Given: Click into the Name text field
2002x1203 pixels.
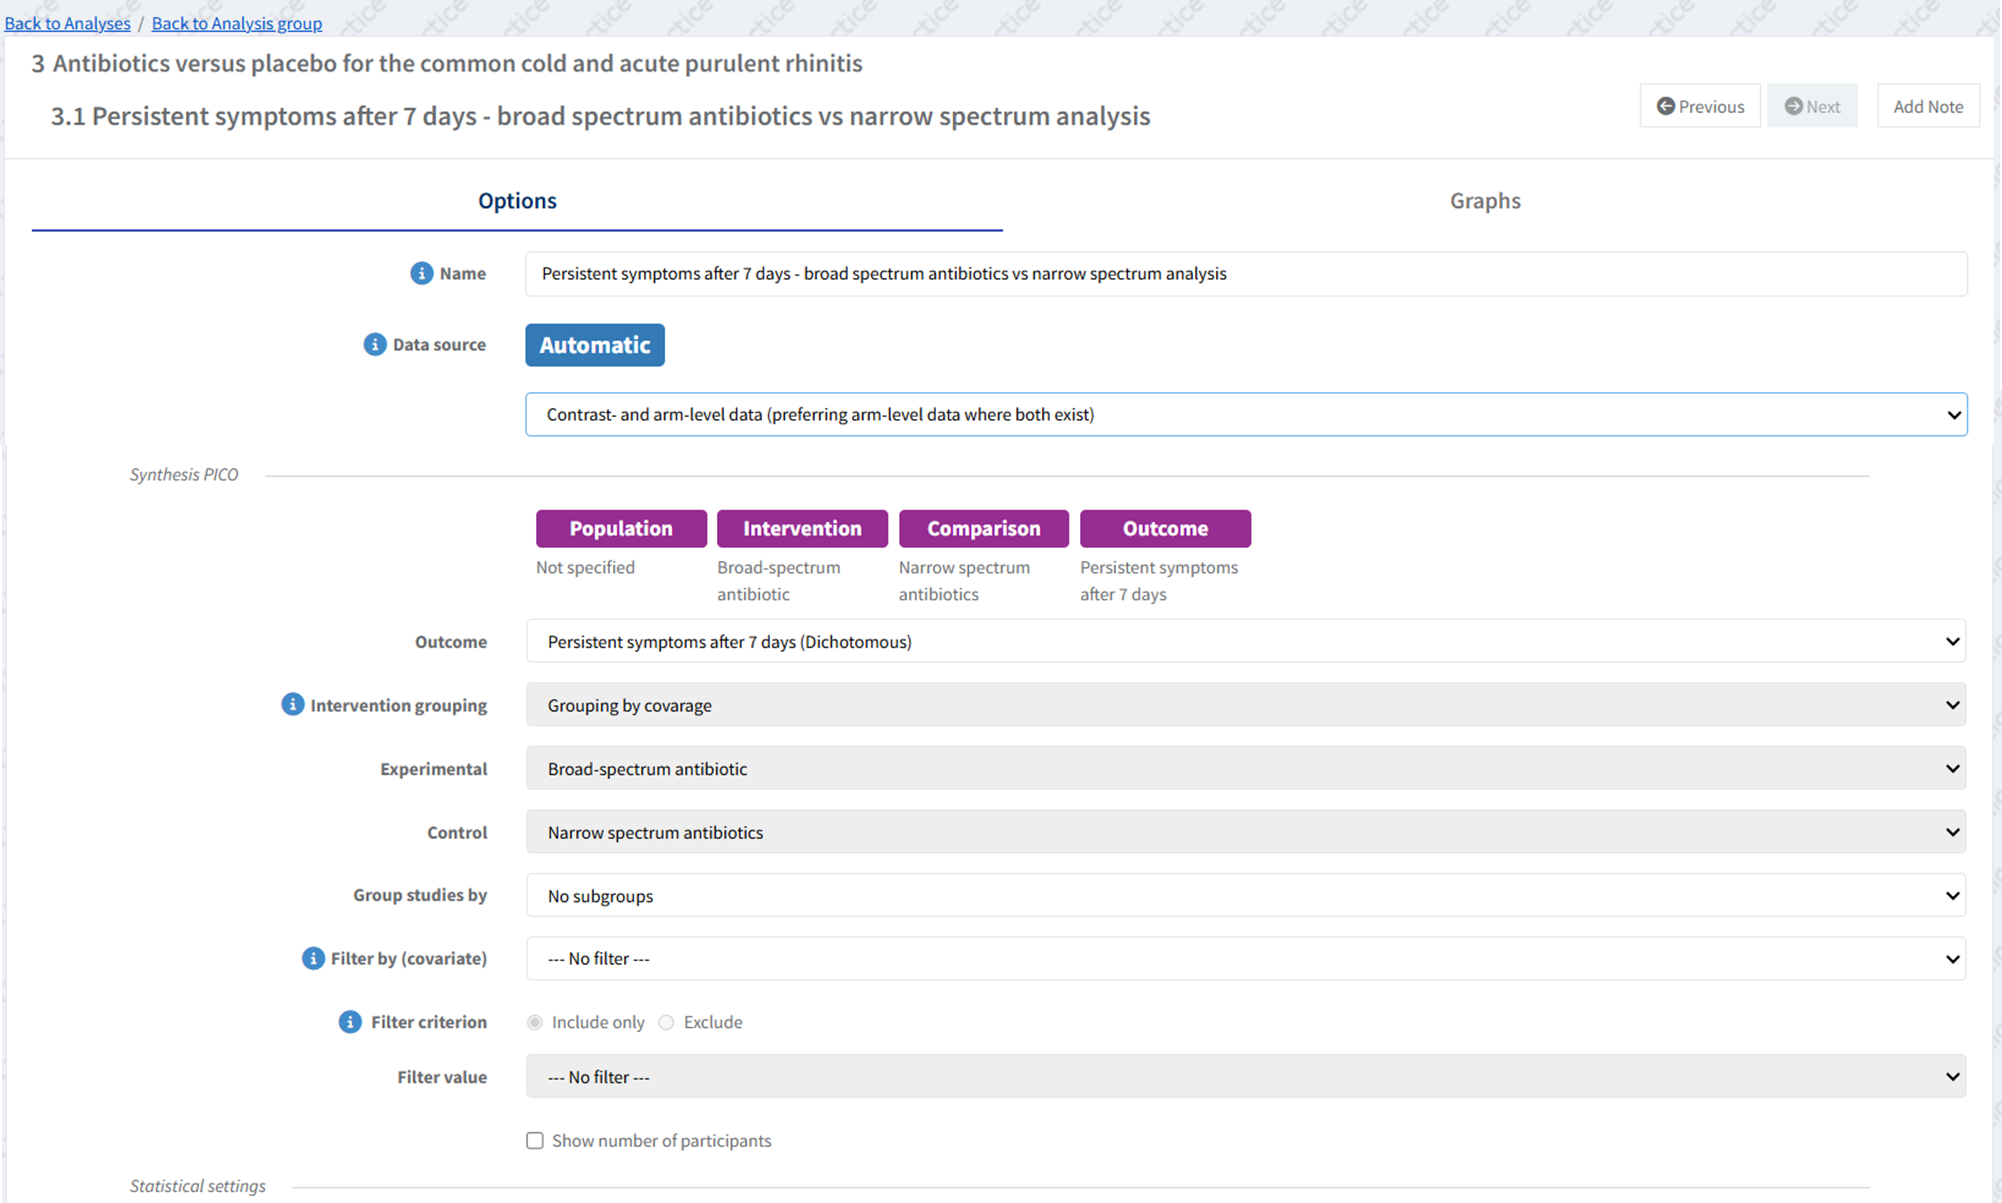Looking at the screenshot, I should 1245,273.
